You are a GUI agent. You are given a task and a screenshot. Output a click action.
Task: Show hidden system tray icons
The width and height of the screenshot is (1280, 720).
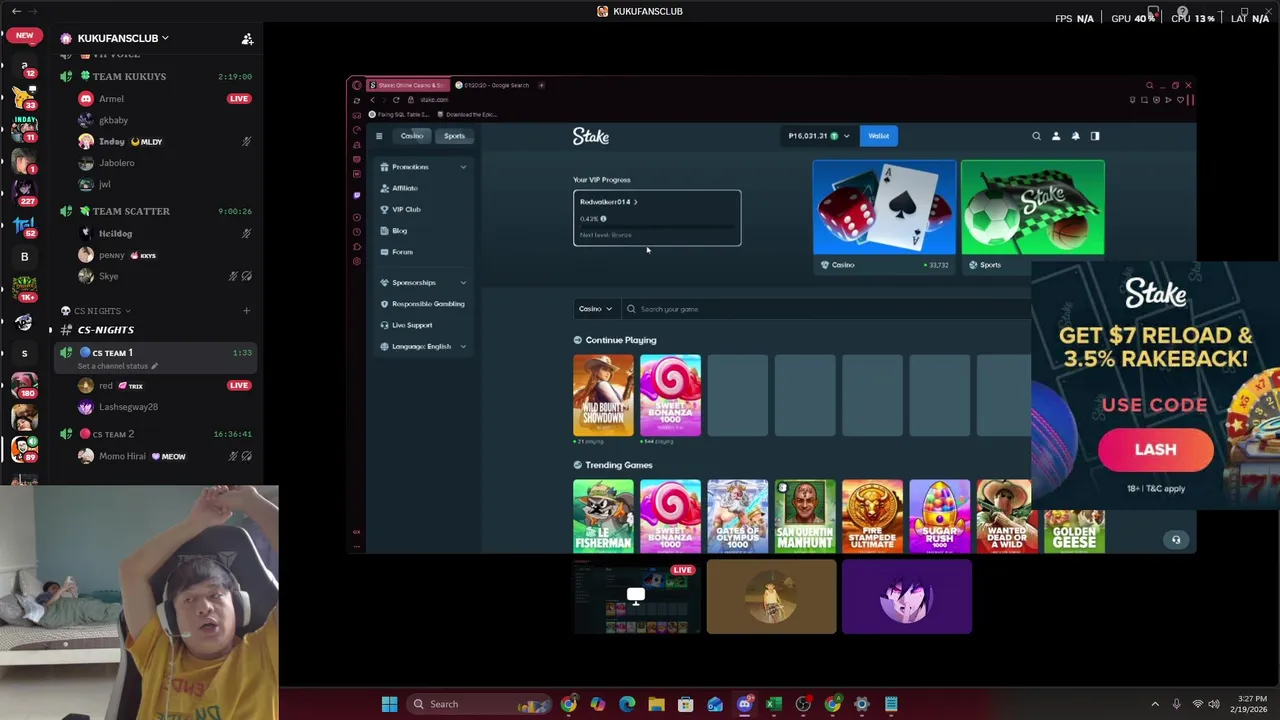point(1155,704)
